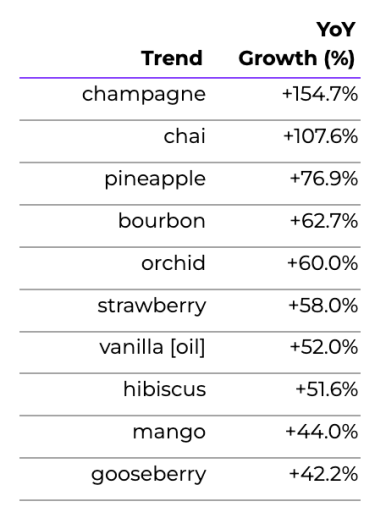Select the +107.6% growth cell
This screenshot has height=518, width=386.
click(321, 136)
